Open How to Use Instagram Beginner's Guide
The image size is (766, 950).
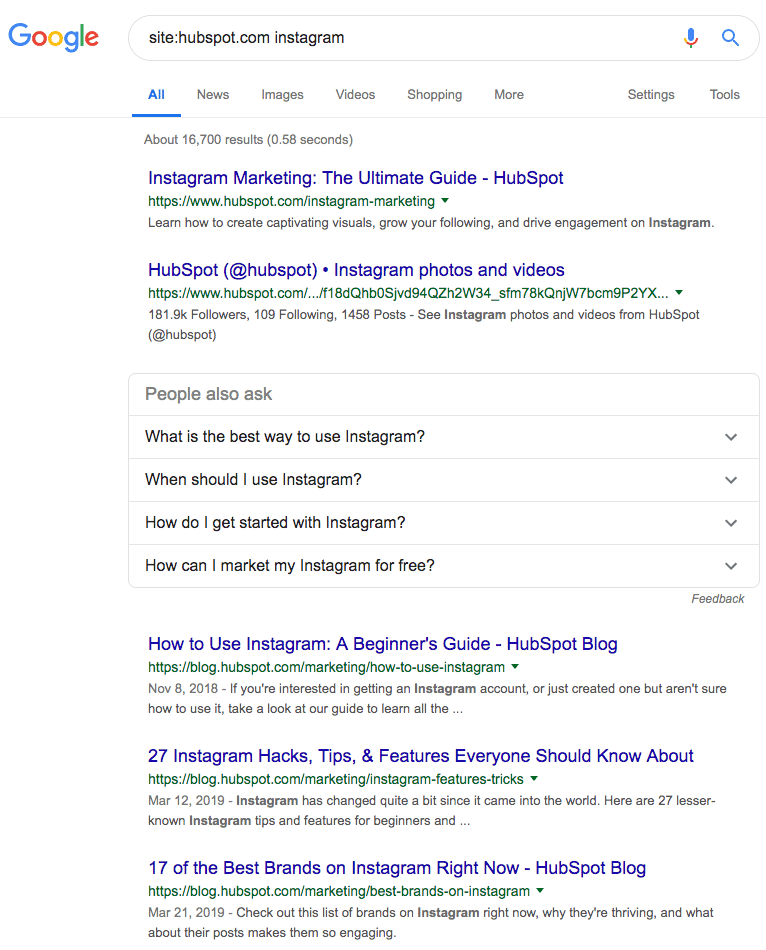pyautogui.click(x=382, y=643)
